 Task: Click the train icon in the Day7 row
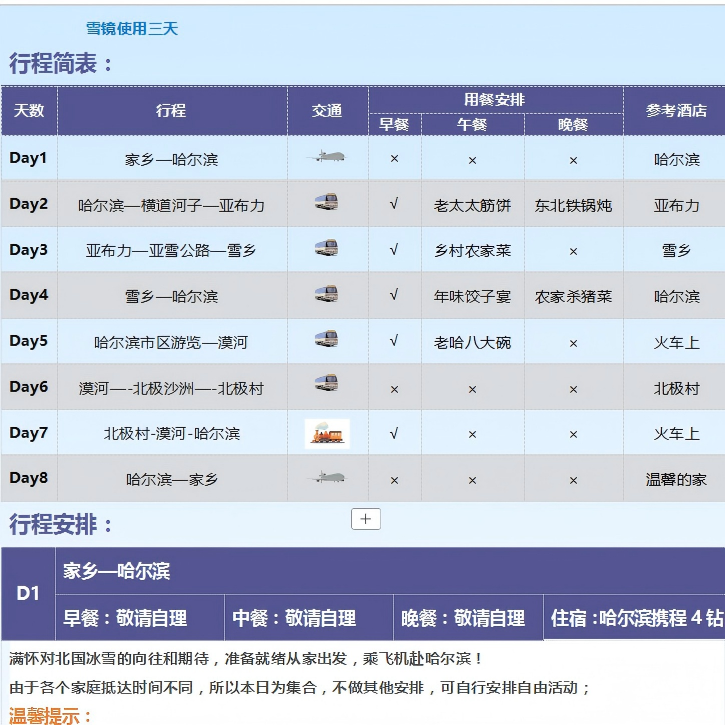(x=327, y=433)
